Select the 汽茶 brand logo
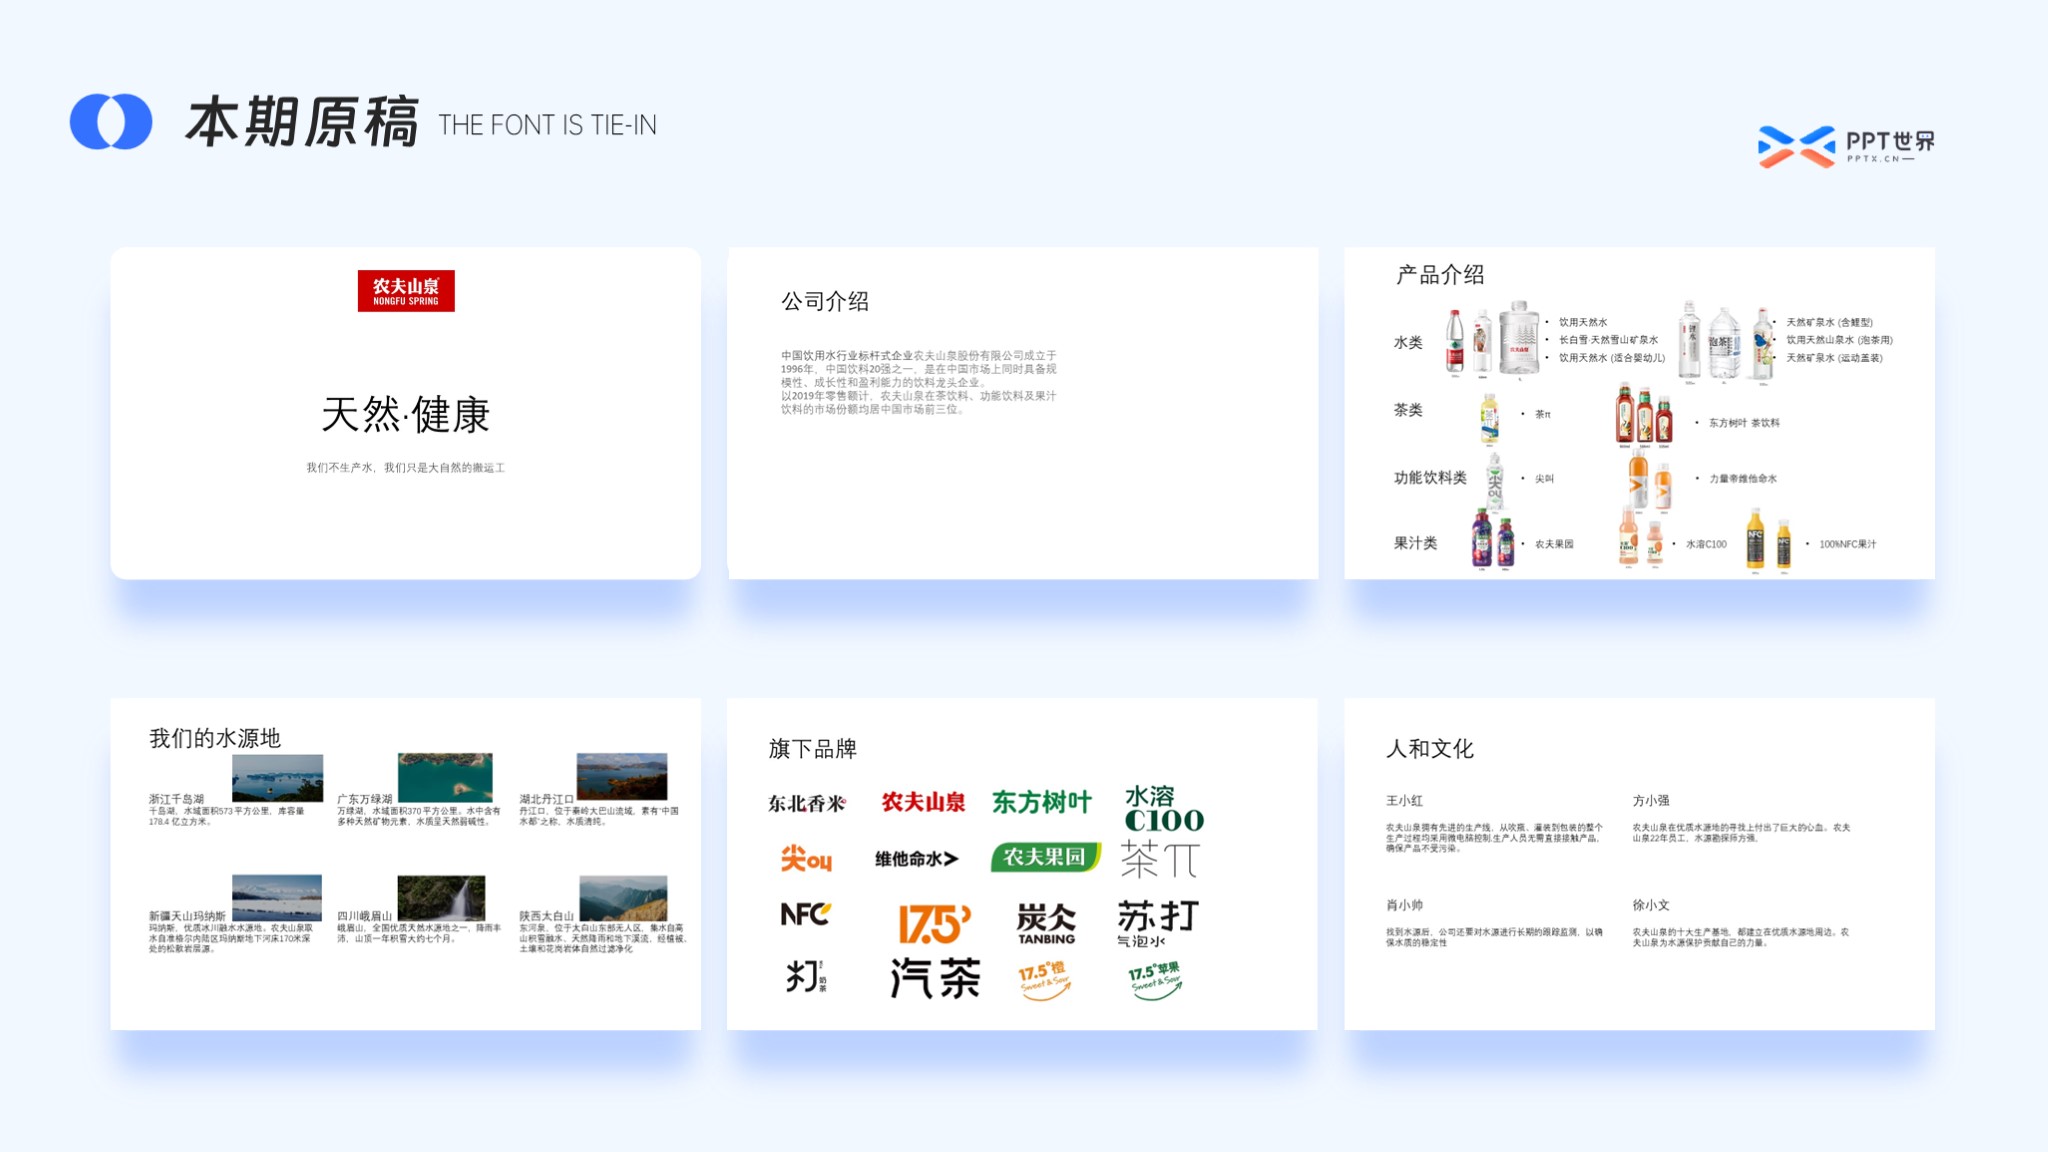This screenshot has height=1152, width=2048. coord(935,978)
